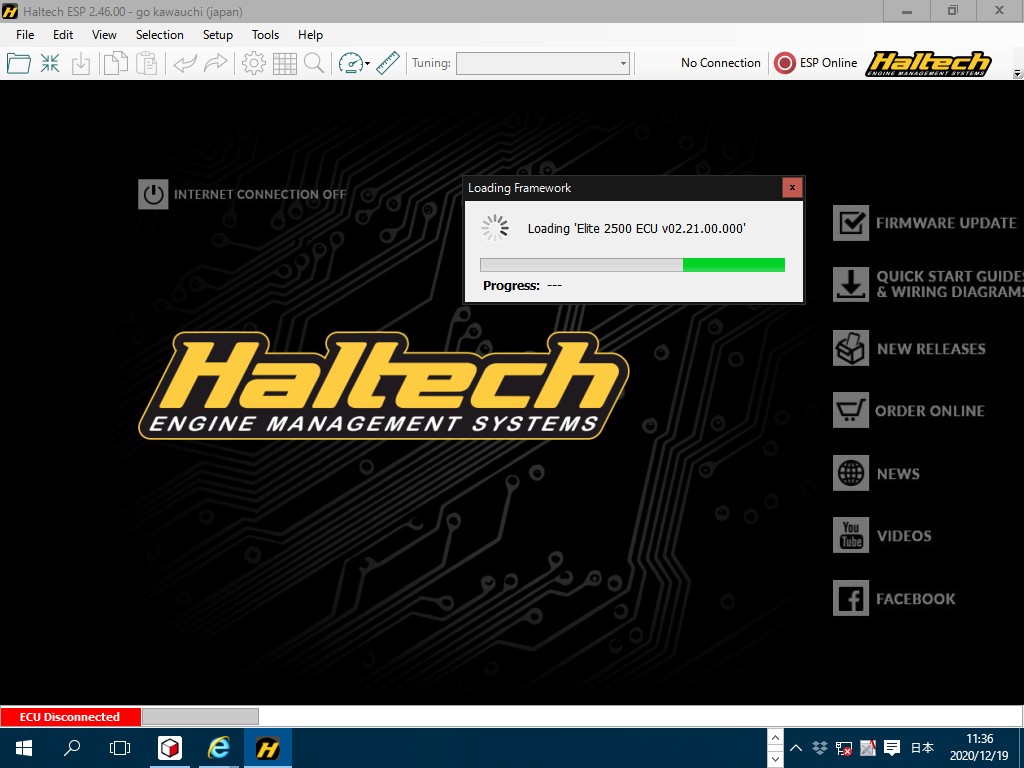Click the ruler measurement toolbar icon
This screenshot has height=768, width=1024.
(x=388, y=63)
